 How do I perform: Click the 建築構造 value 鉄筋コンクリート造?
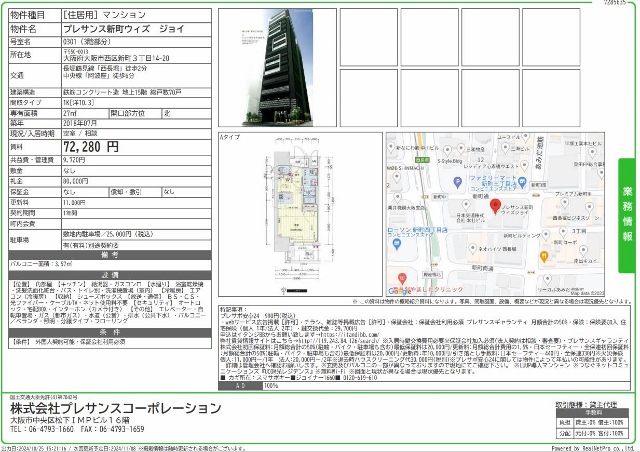pos(122,92)
